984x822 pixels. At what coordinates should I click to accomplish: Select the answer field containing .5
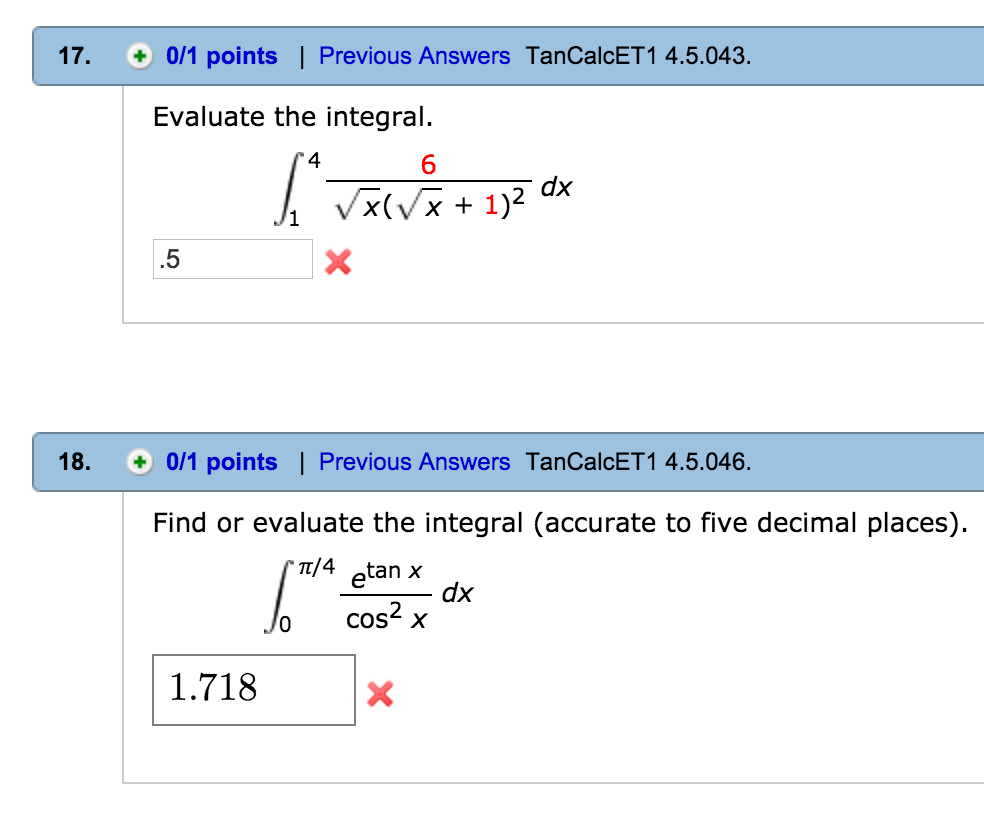(x=232, y=258)
